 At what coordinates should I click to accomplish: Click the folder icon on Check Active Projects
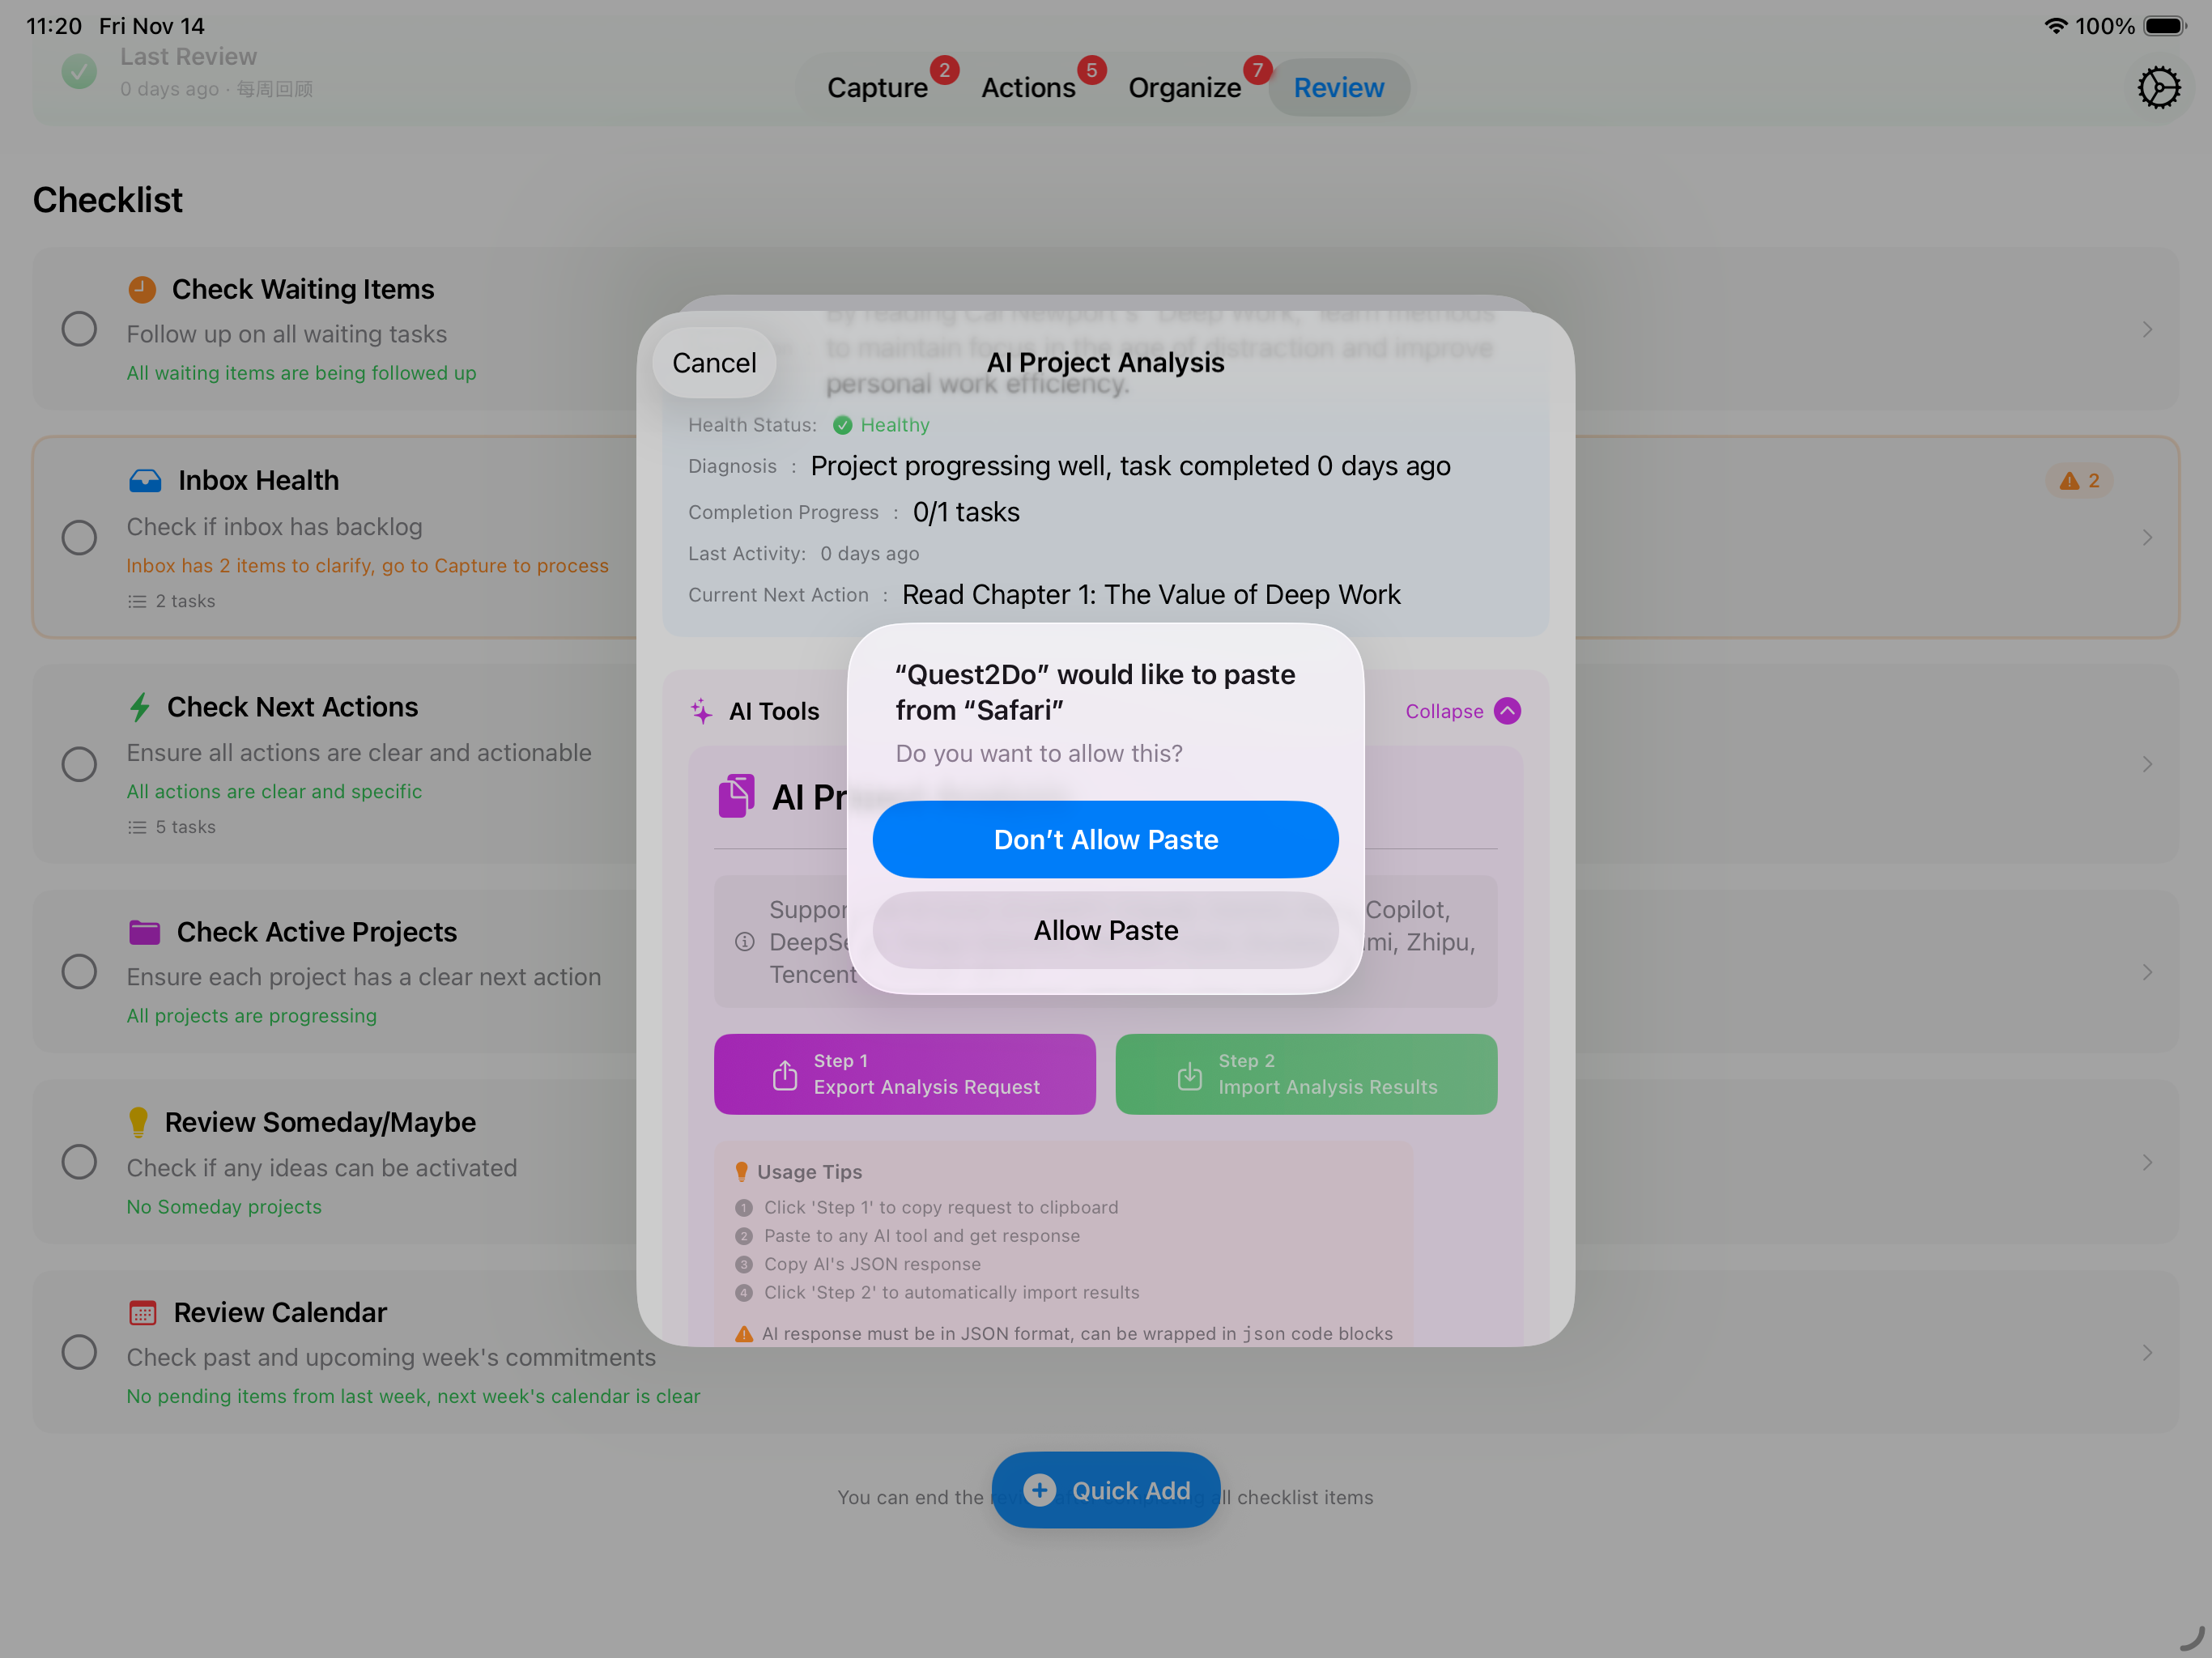click(x=144, y=931)
